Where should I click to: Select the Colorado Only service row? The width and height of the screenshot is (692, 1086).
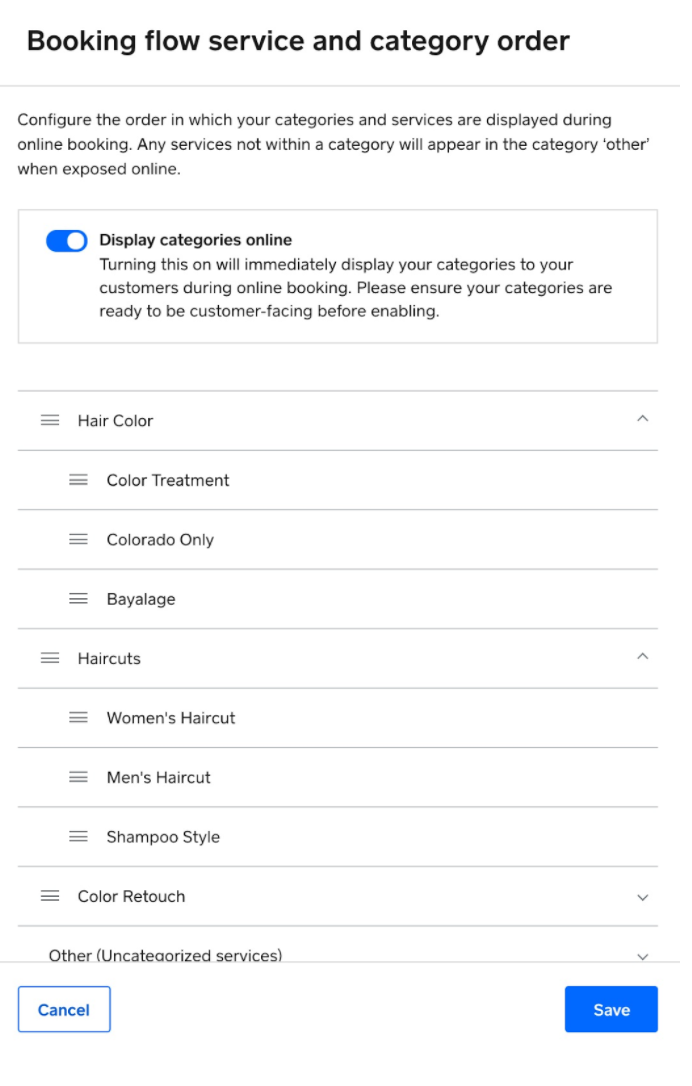pos(338,540)
